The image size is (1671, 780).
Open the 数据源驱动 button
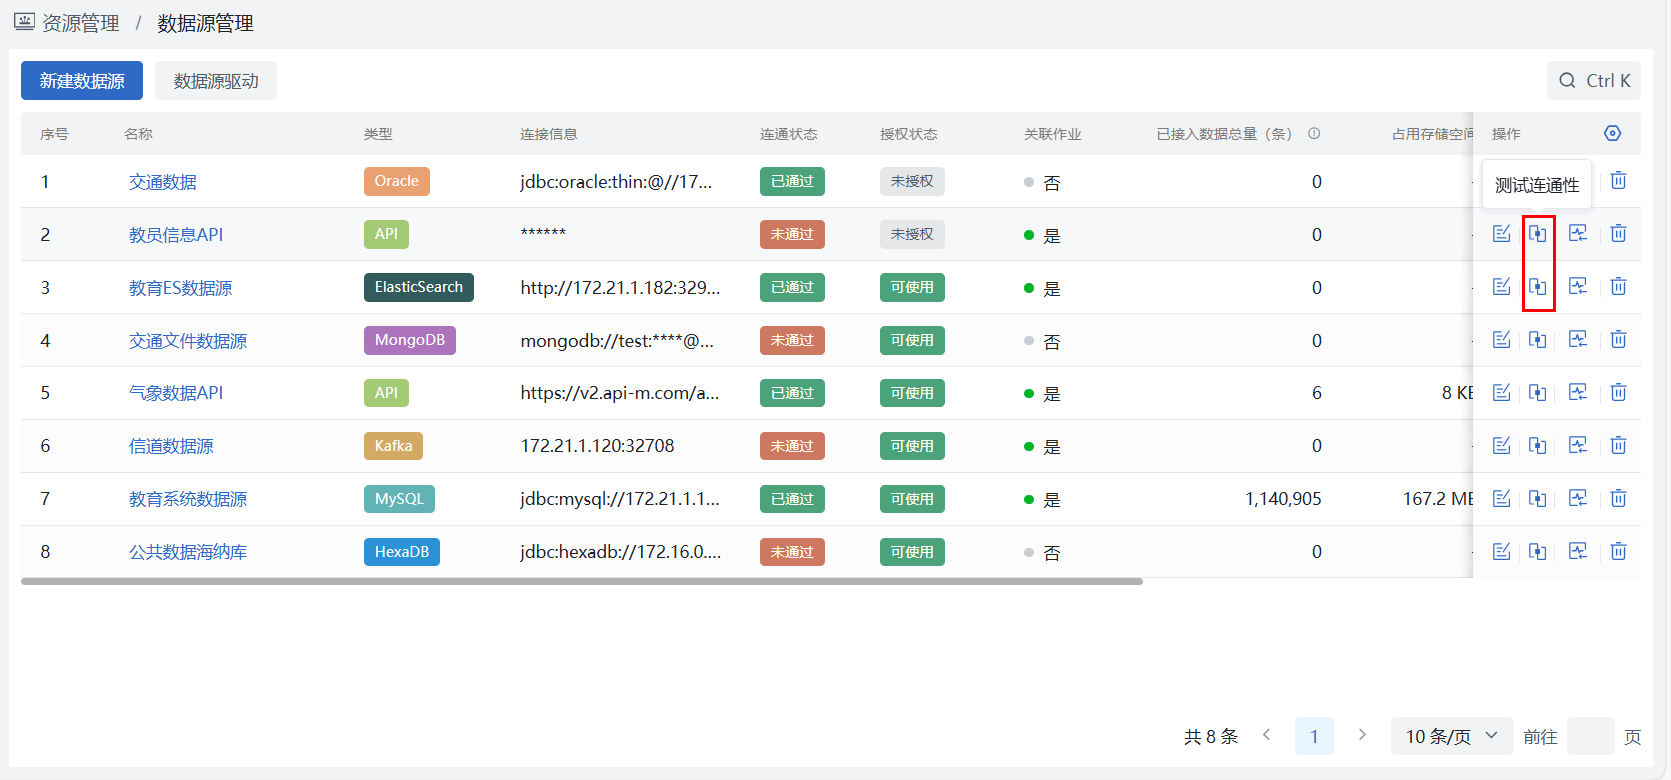[216, 81]
